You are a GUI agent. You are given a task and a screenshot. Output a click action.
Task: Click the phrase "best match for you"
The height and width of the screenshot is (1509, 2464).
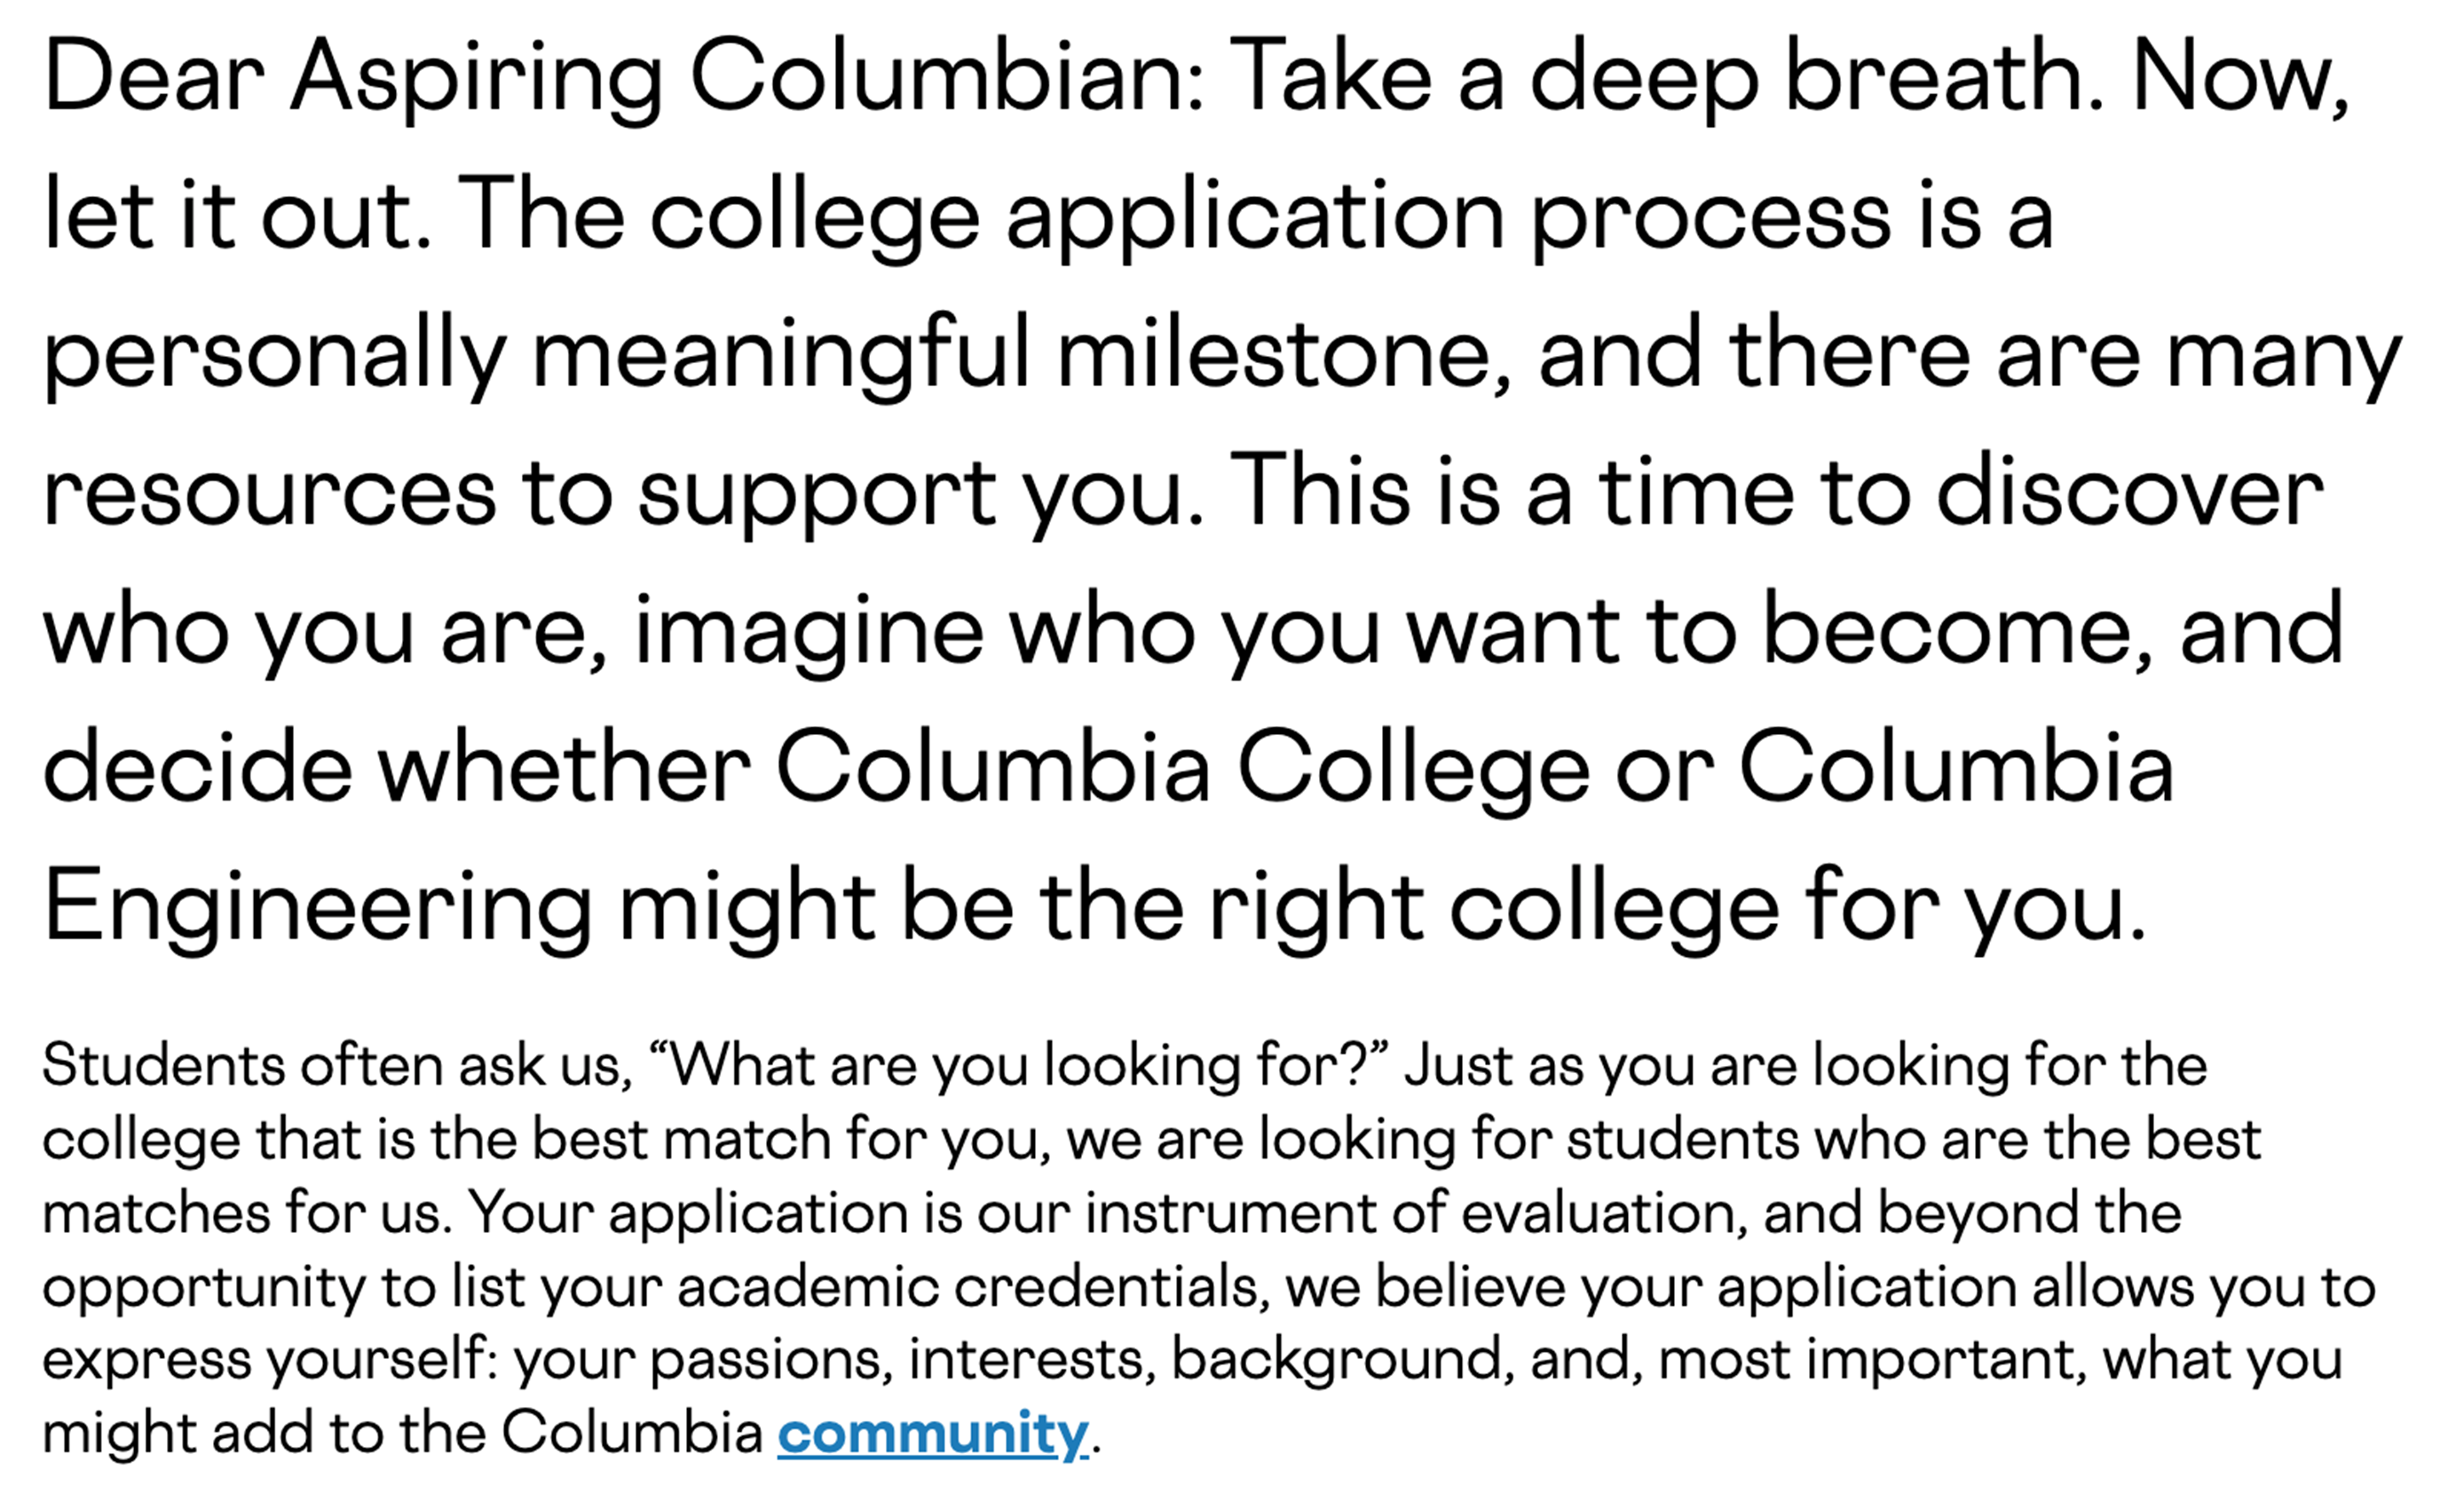[790, 1140]
